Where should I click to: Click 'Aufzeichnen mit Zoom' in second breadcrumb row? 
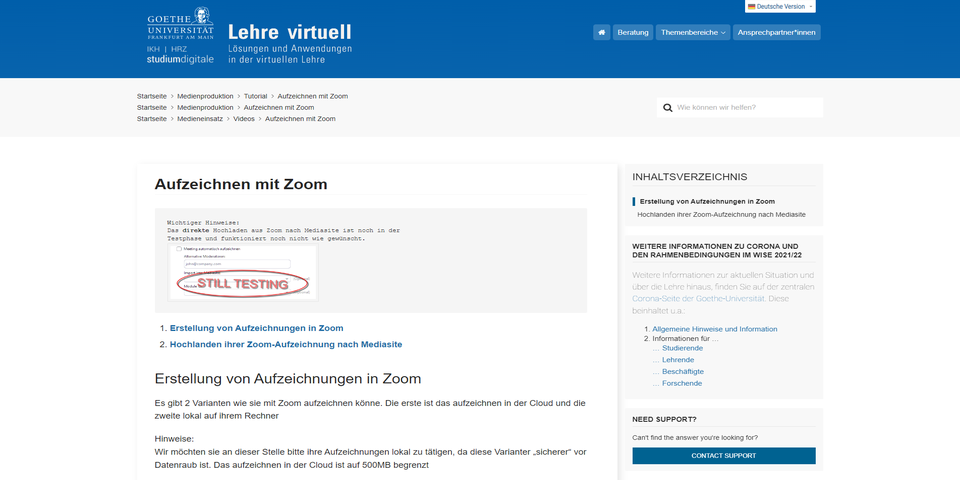coord(279,108)
